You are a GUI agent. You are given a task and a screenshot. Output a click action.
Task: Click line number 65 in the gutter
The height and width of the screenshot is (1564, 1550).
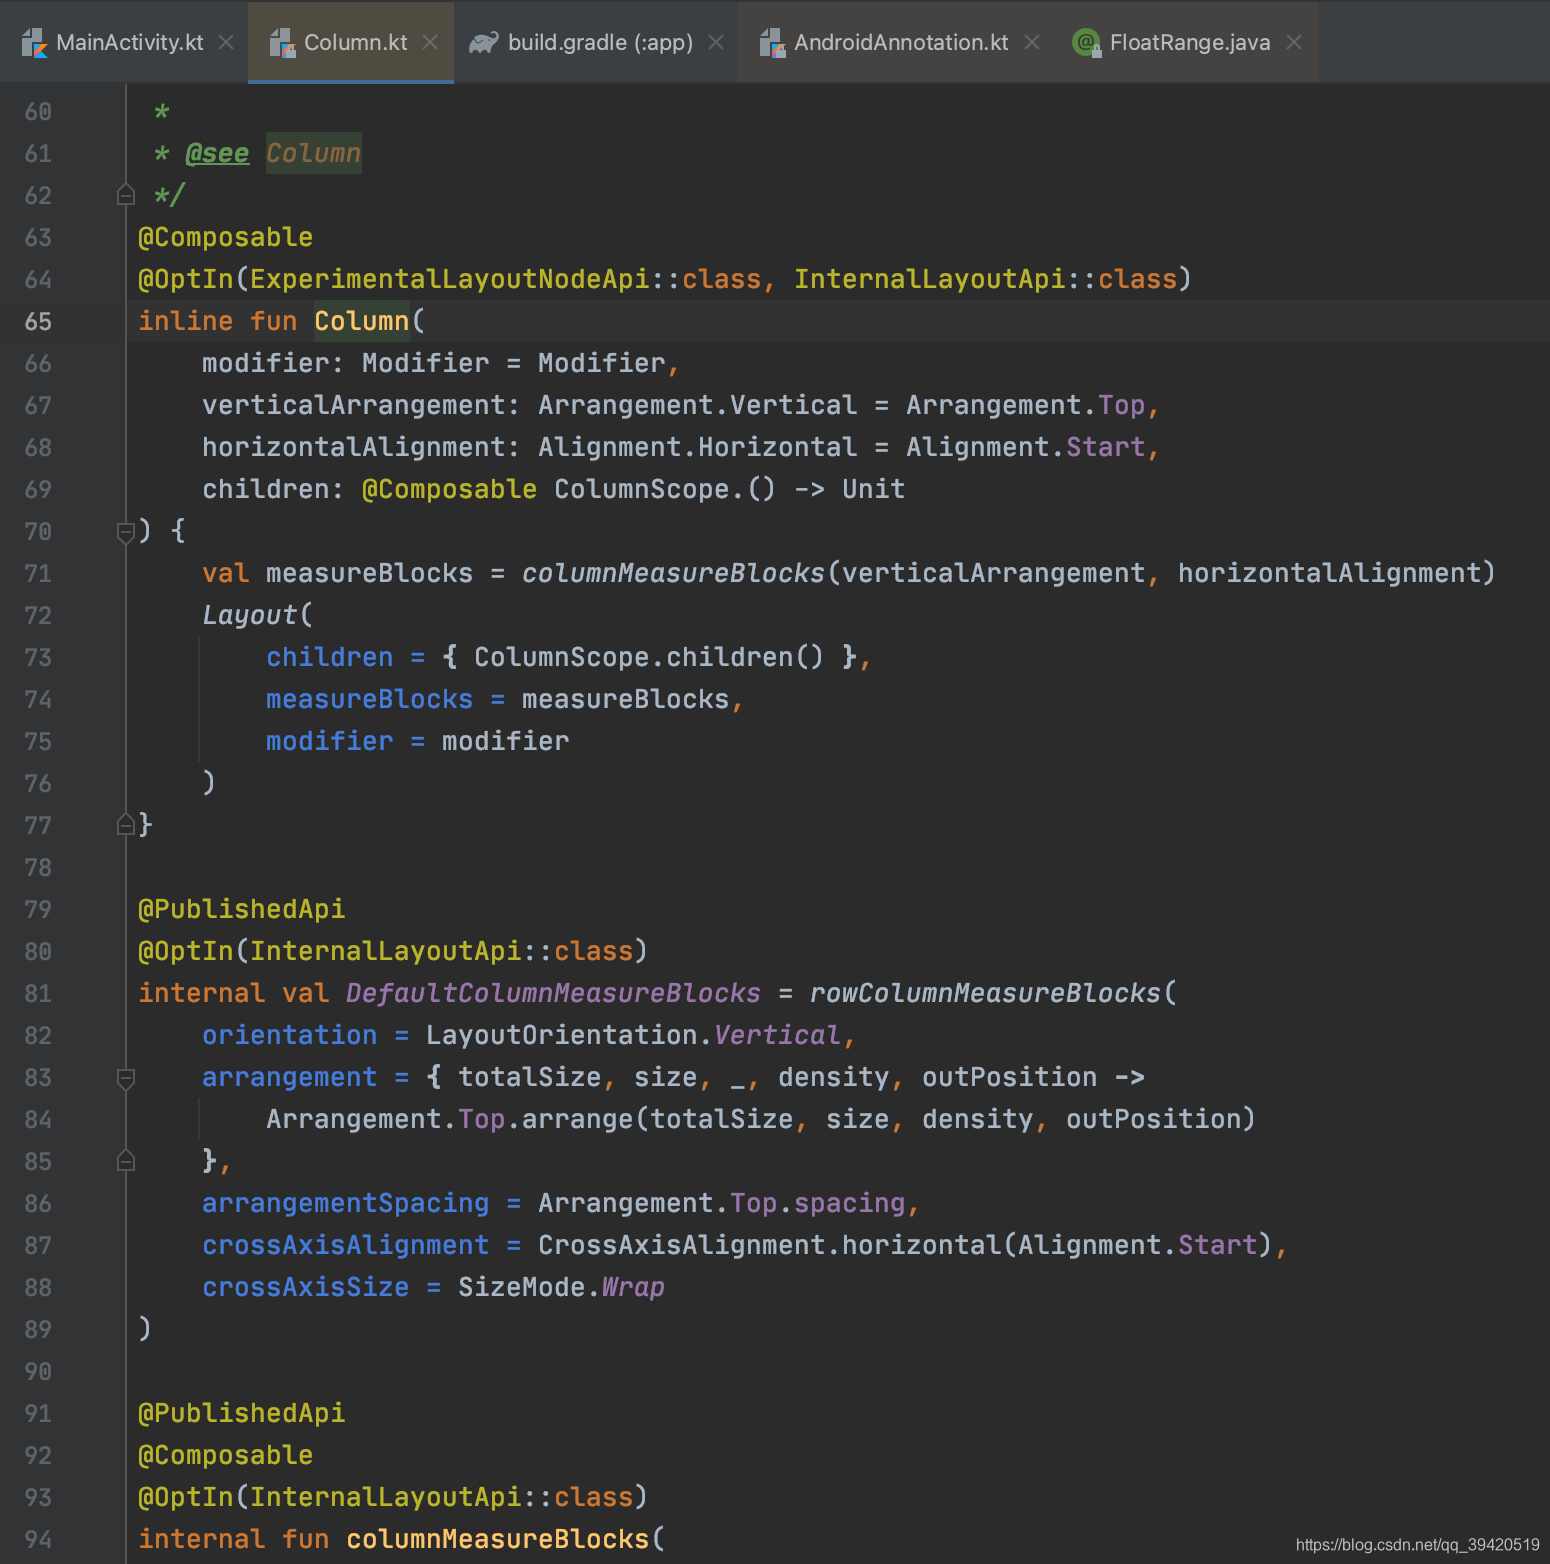tap(38, 321)
